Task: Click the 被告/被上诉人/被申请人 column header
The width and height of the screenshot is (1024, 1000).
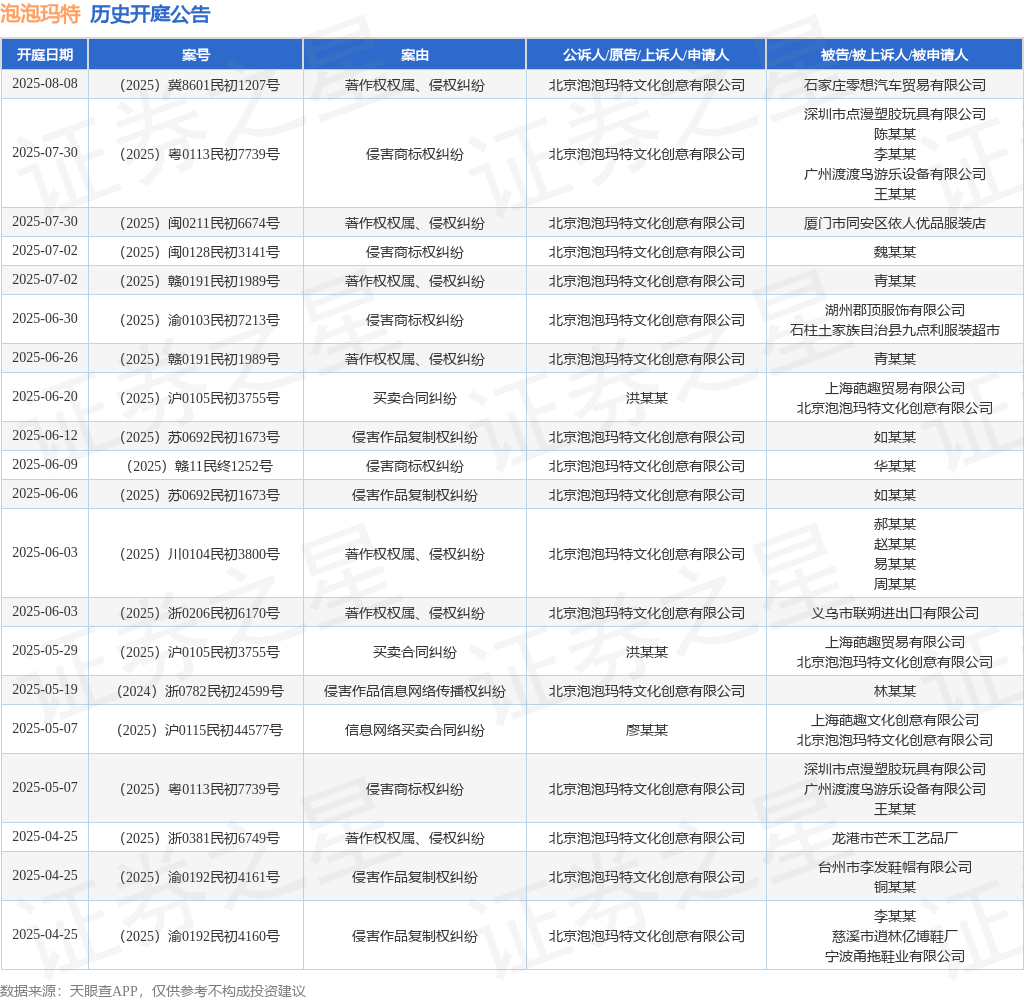Action: click(895, 55)
